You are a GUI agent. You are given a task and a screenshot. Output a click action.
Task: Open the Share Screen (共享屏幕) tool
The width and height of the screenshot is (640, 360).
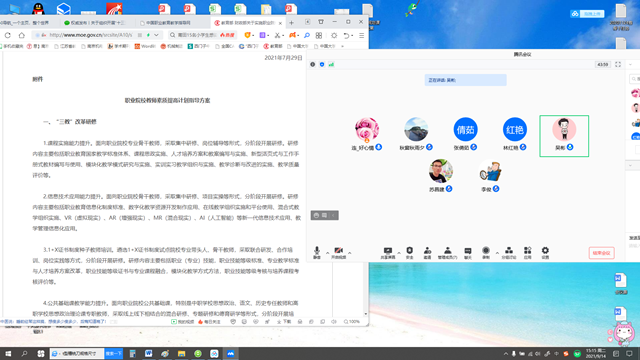pos(388,253)
